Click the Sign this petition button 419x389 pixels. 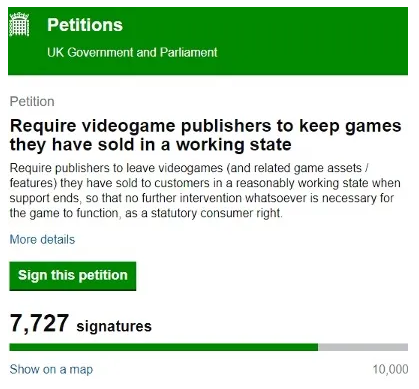tap(73, 276)
